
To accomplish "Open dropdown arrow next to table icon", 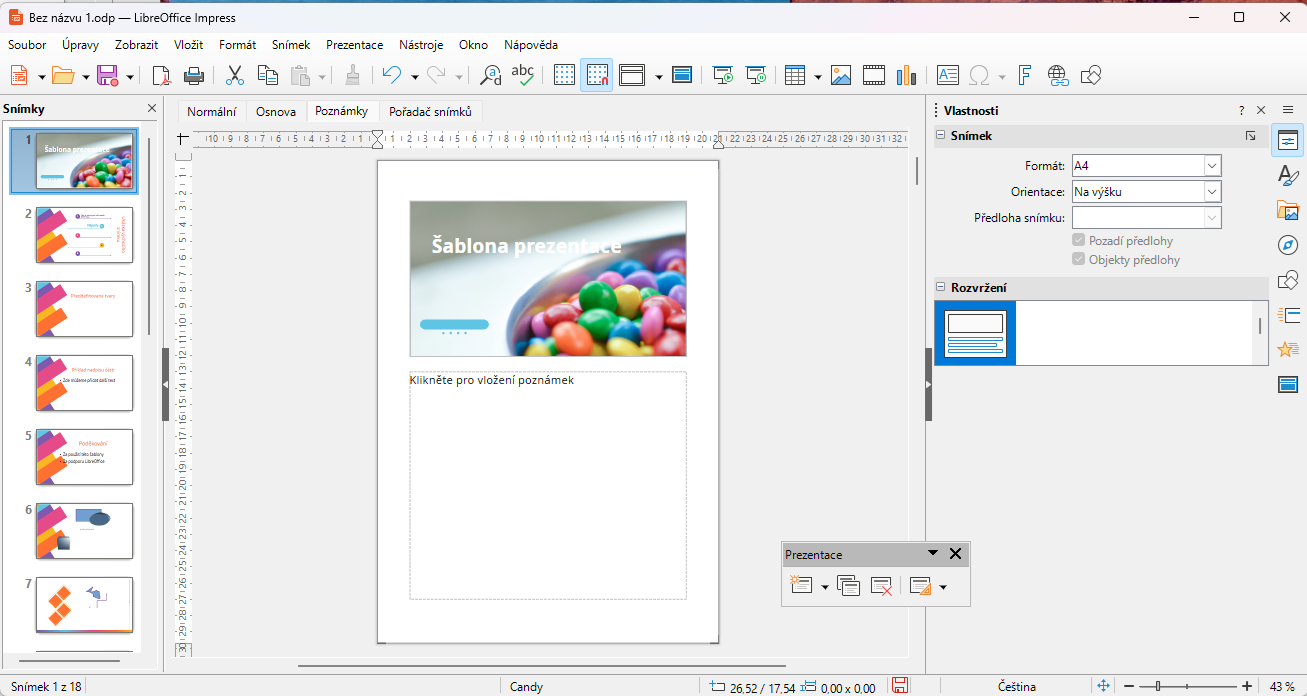I will [818, 76].
